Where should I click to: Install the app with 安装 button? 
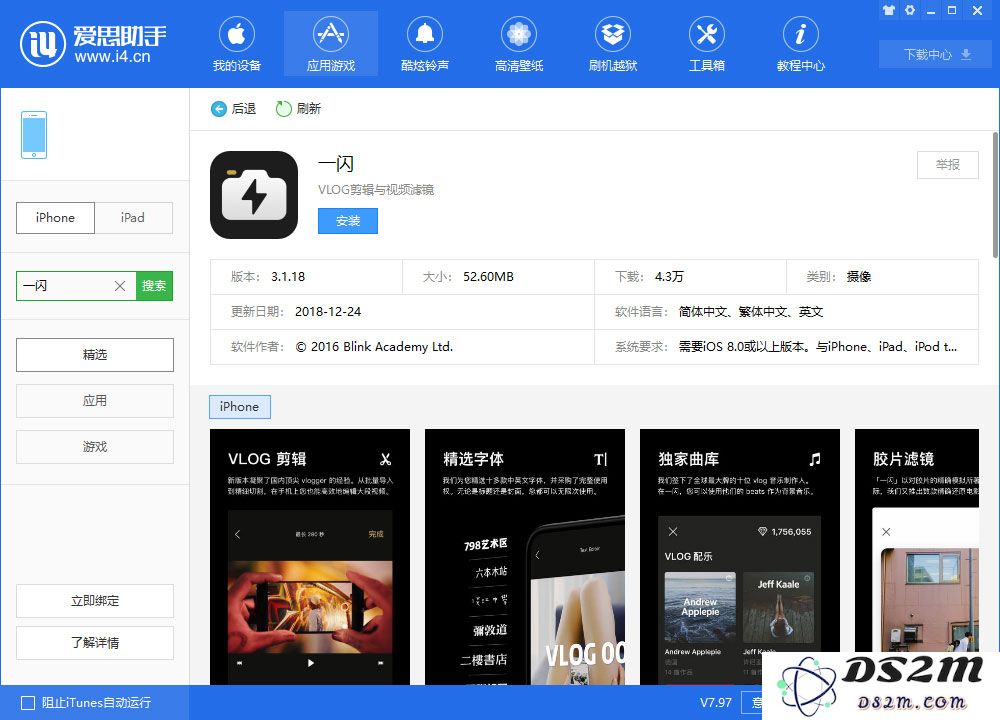(348, 221)
